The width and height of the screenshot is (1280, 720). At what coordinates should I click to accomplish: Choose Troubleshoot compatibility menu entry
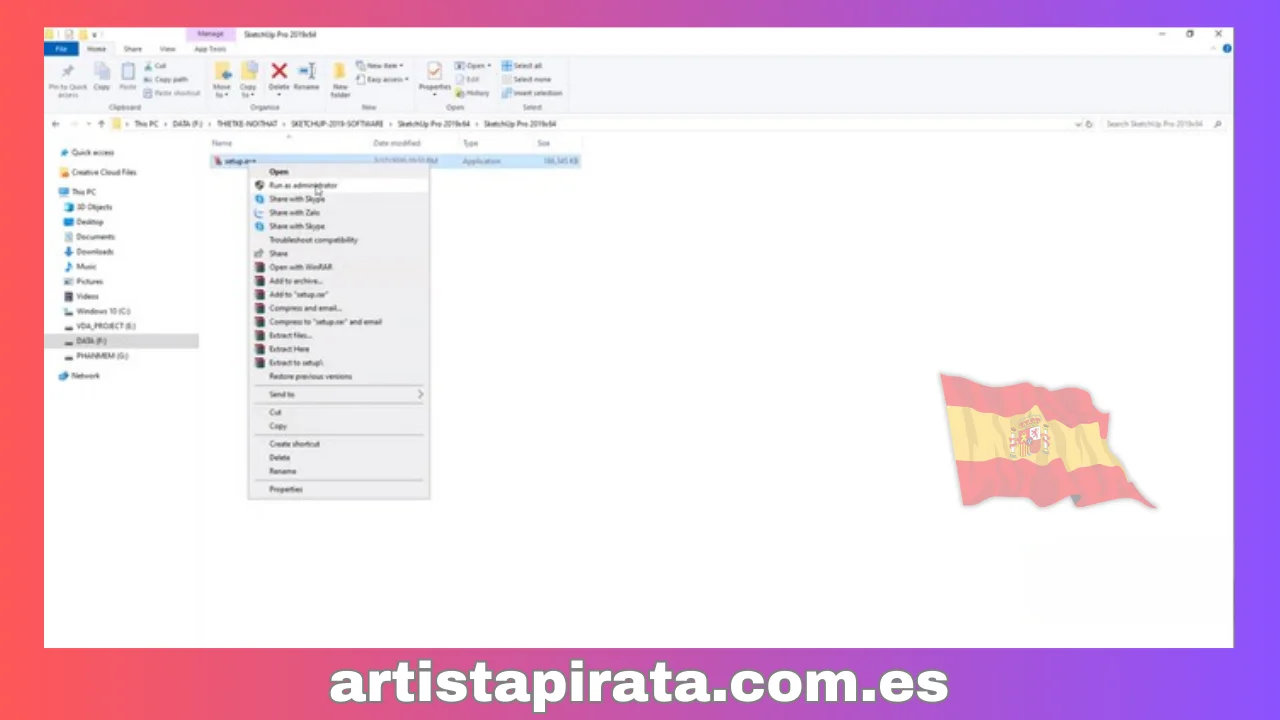[x=338, y=240]
